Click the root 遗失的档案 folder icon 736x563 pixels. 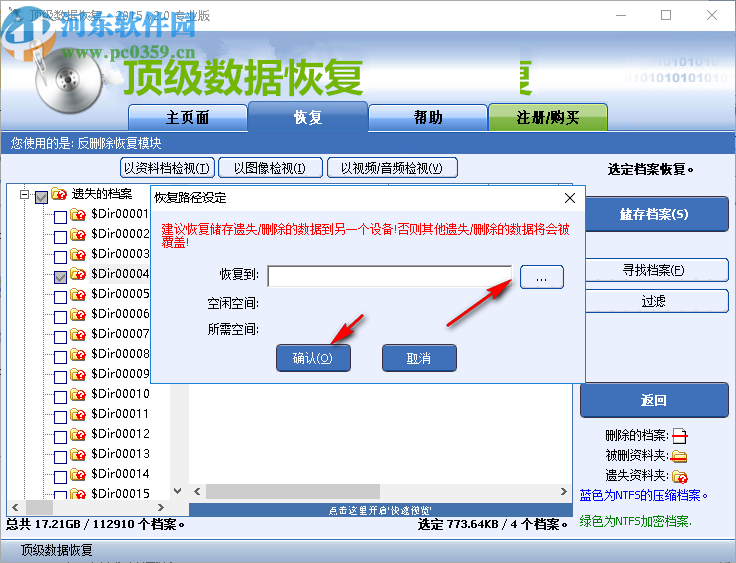(59, 193)
